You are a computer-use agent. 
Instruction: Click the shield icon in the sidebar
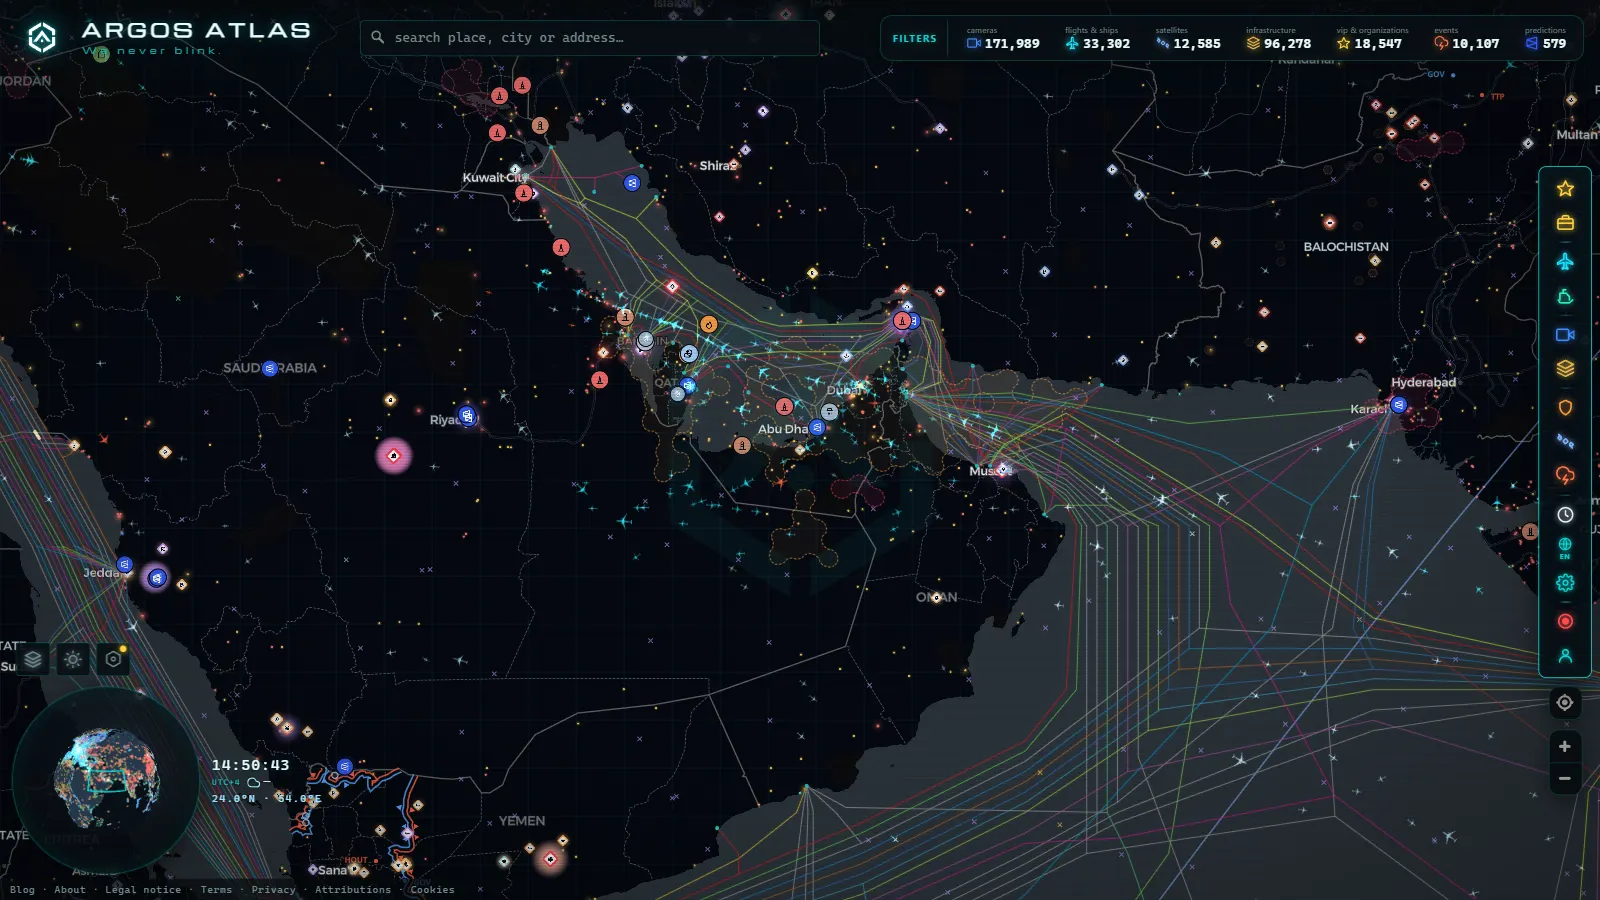point(1565,407)
